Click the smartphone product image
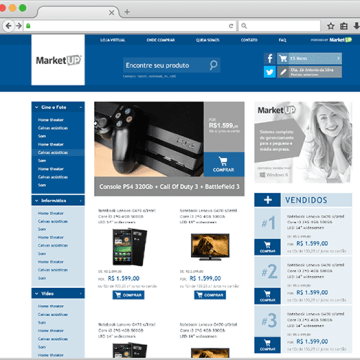Image resolution: width=360 pixels, height=360 pixels. (x=129, y=247)
